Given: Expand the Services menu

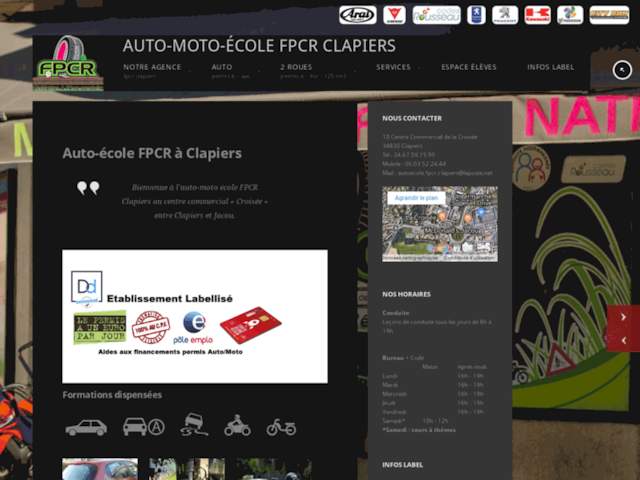Looking at the screenshot, I should click(x=393, y=67).
